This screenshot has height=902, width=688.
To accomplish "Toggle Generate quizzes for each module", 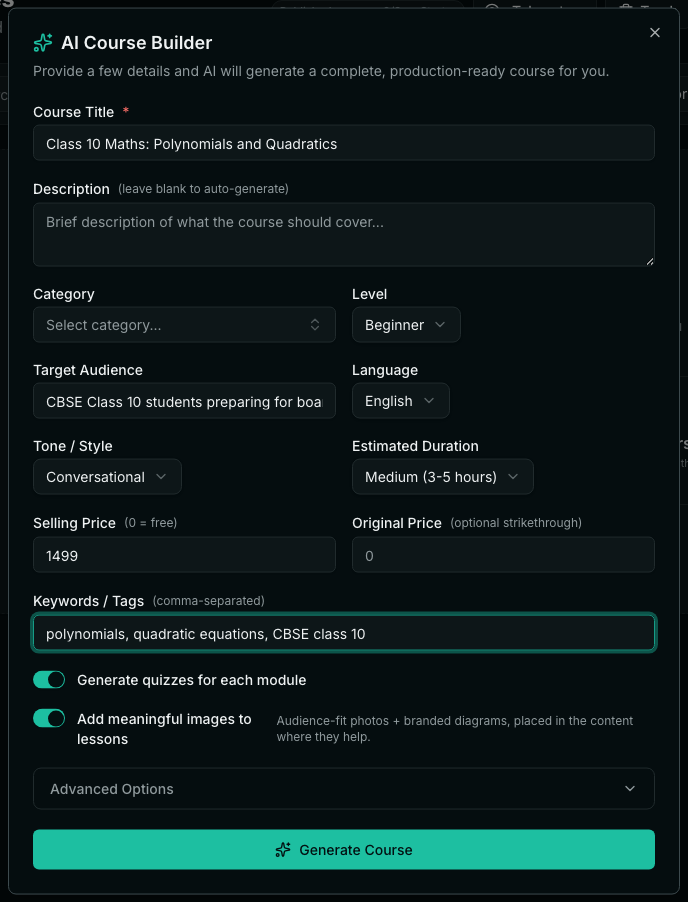I will pyautogui.click(x=49, y=679).
